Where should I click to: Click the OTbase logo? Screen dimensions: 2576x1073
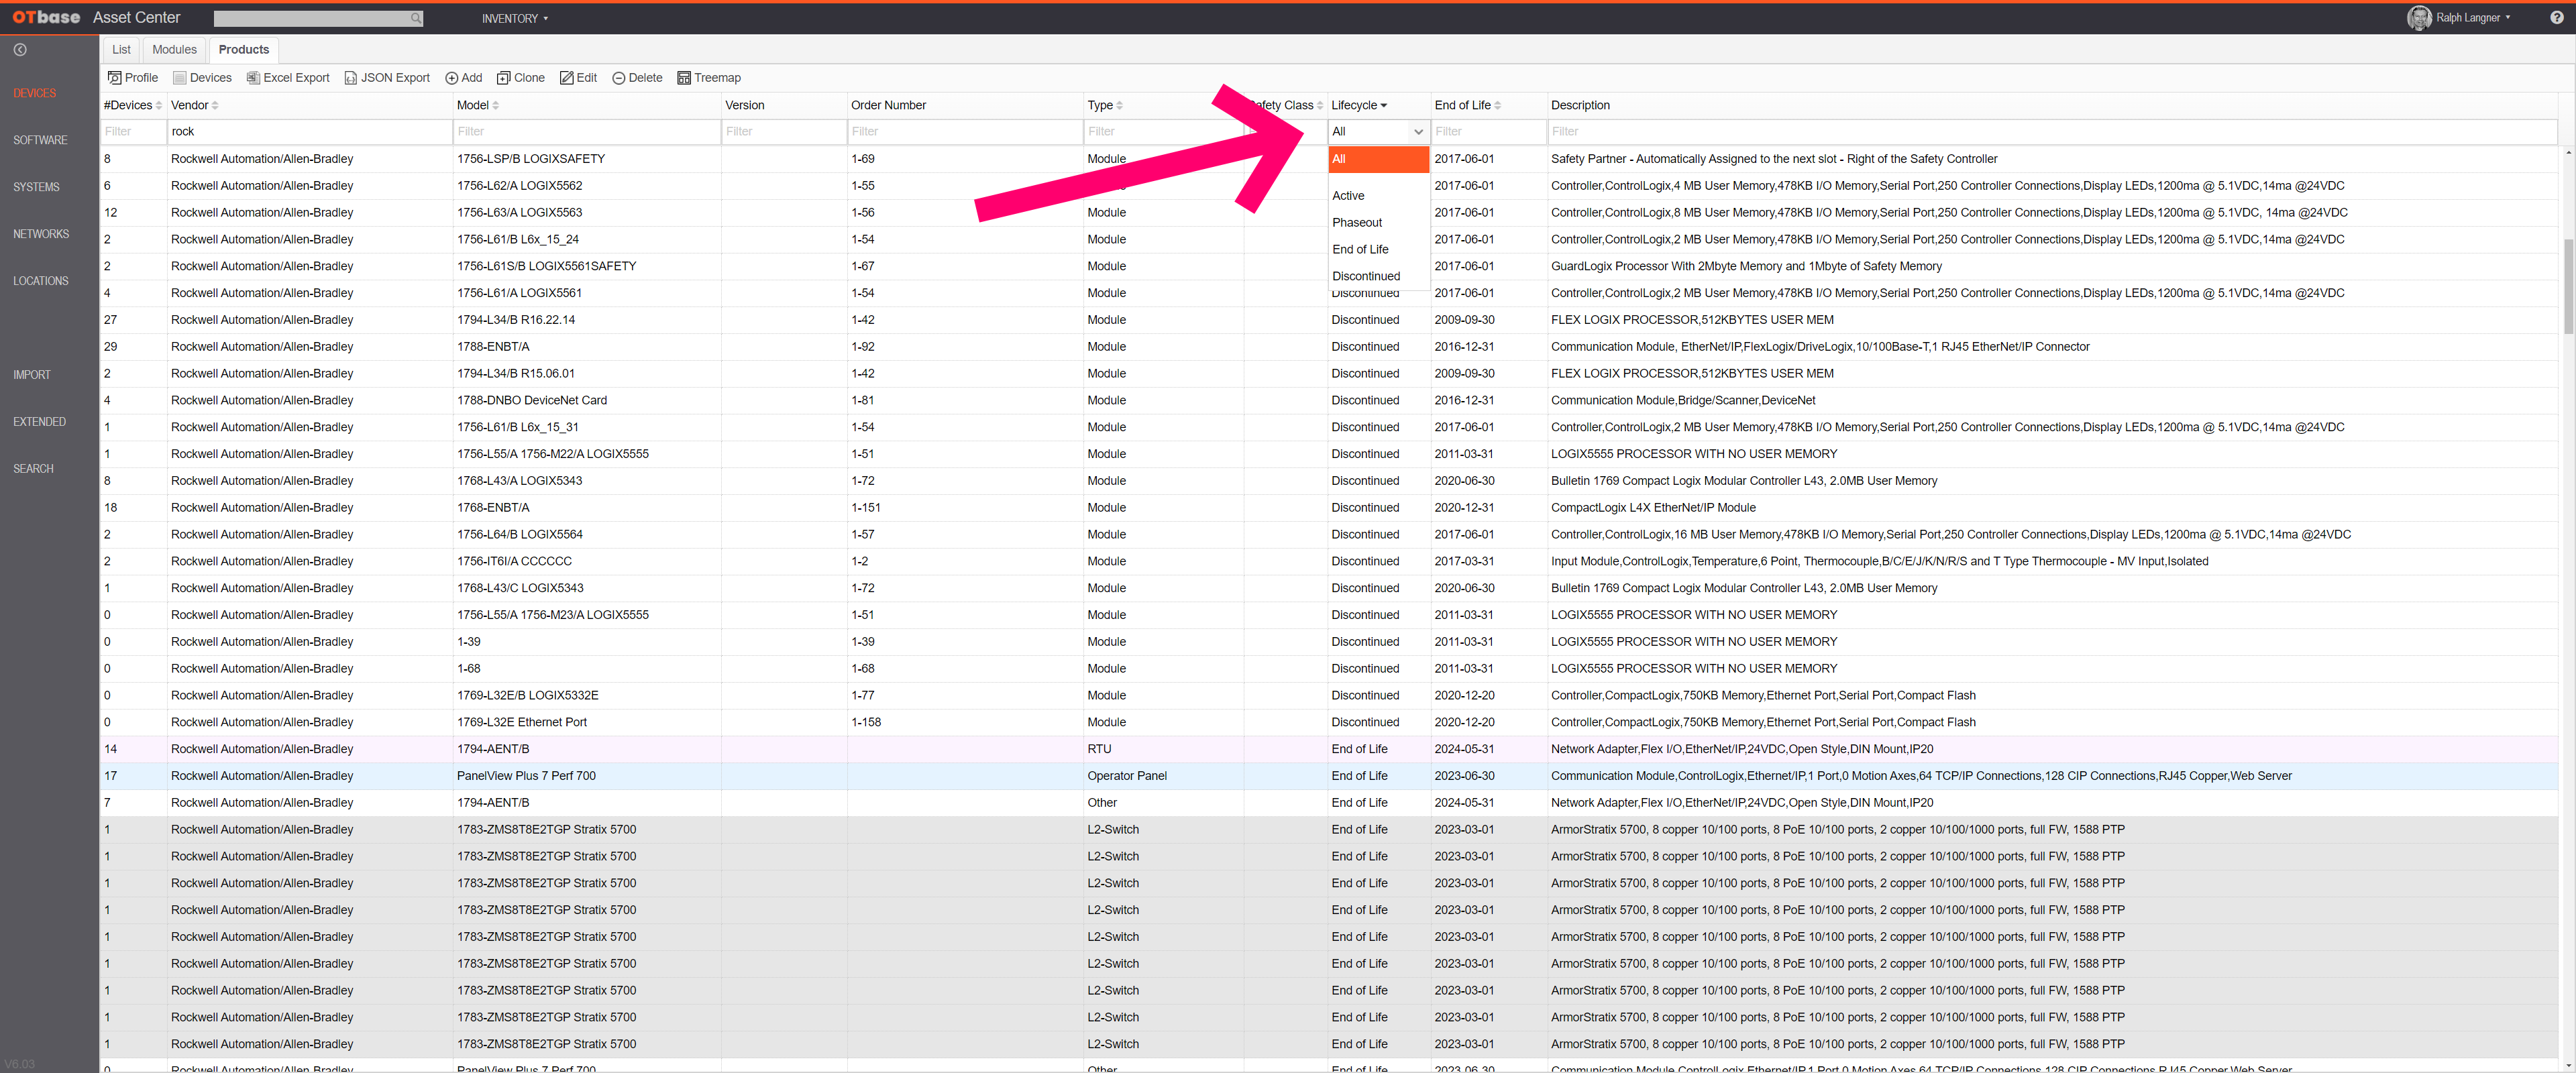(46, 17)
